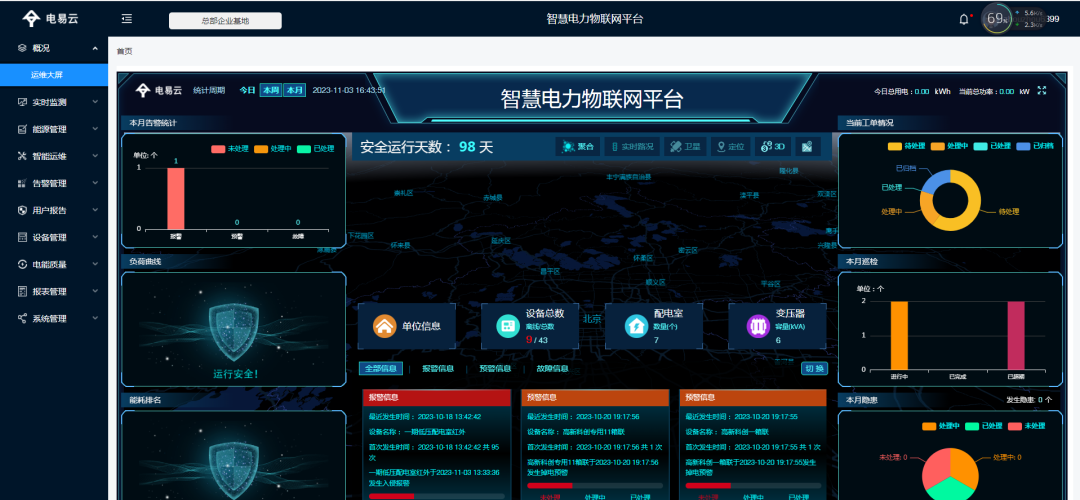Click the 系统管理 share-node icon
The image size is (1080, 500).
[x=22, y=318]
